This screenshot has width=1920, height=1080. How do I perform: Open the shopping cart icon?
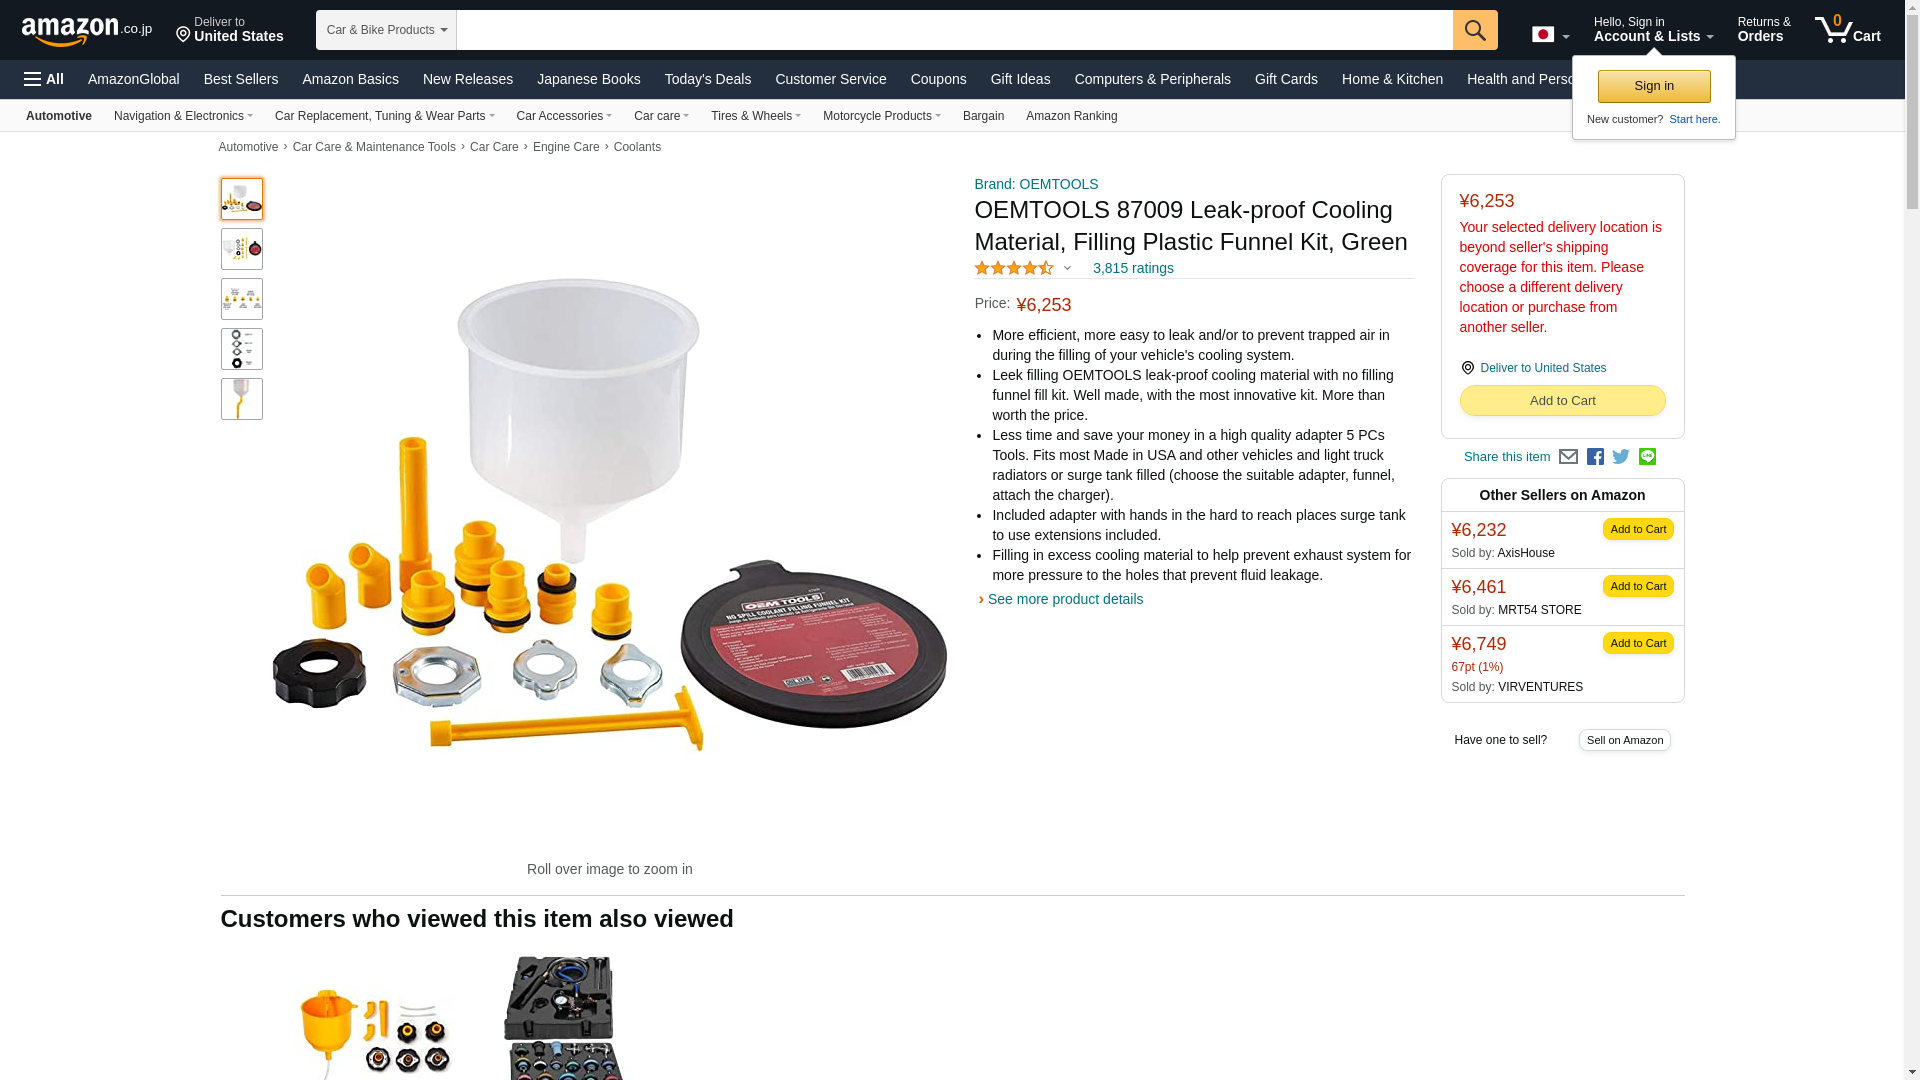(1848, 29)
